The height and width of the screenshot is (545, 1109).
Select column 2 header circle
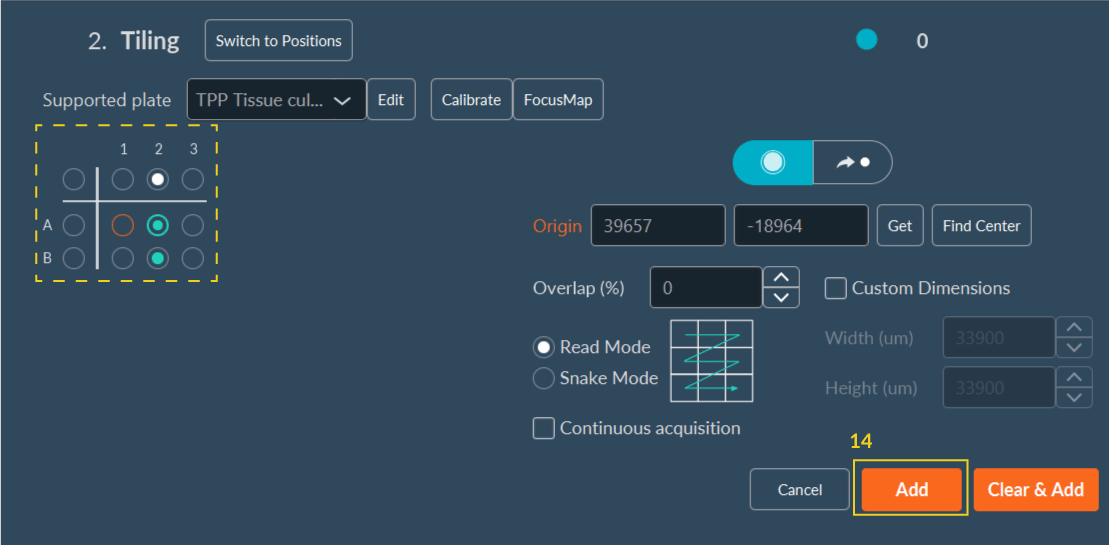(x=157, y=180)
